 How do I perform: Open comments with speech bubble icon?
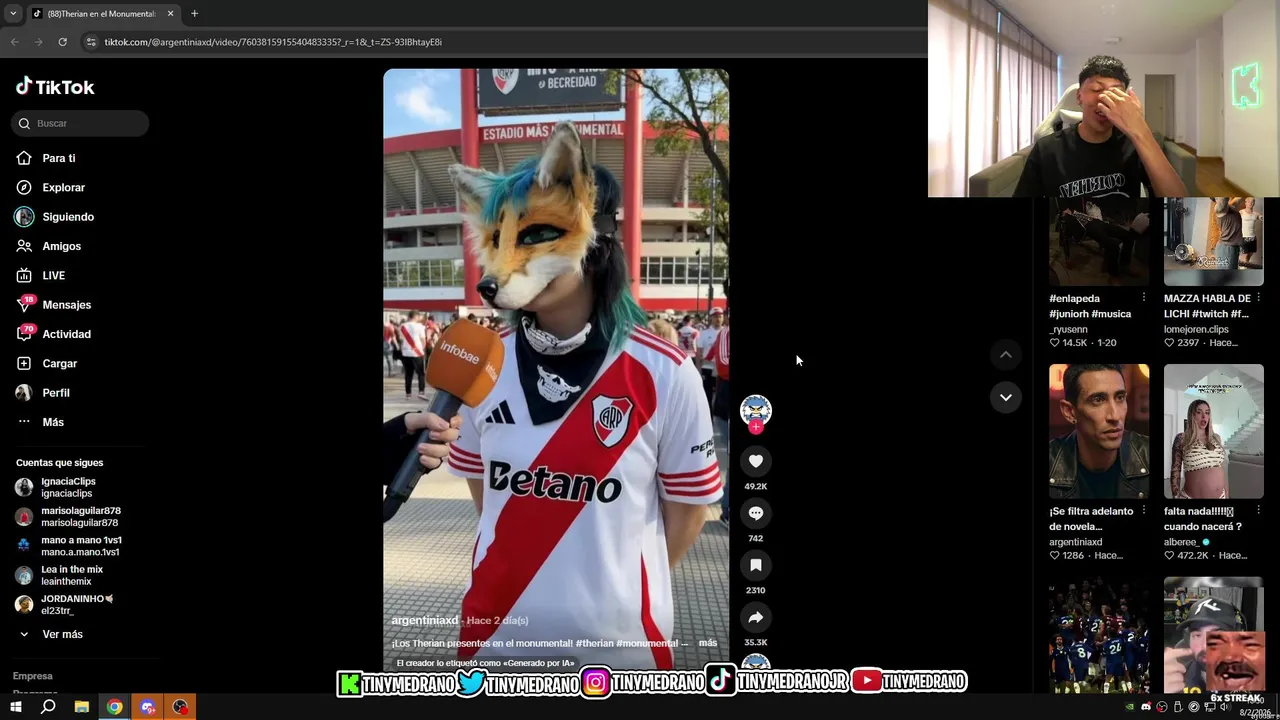tap(756, 513)
